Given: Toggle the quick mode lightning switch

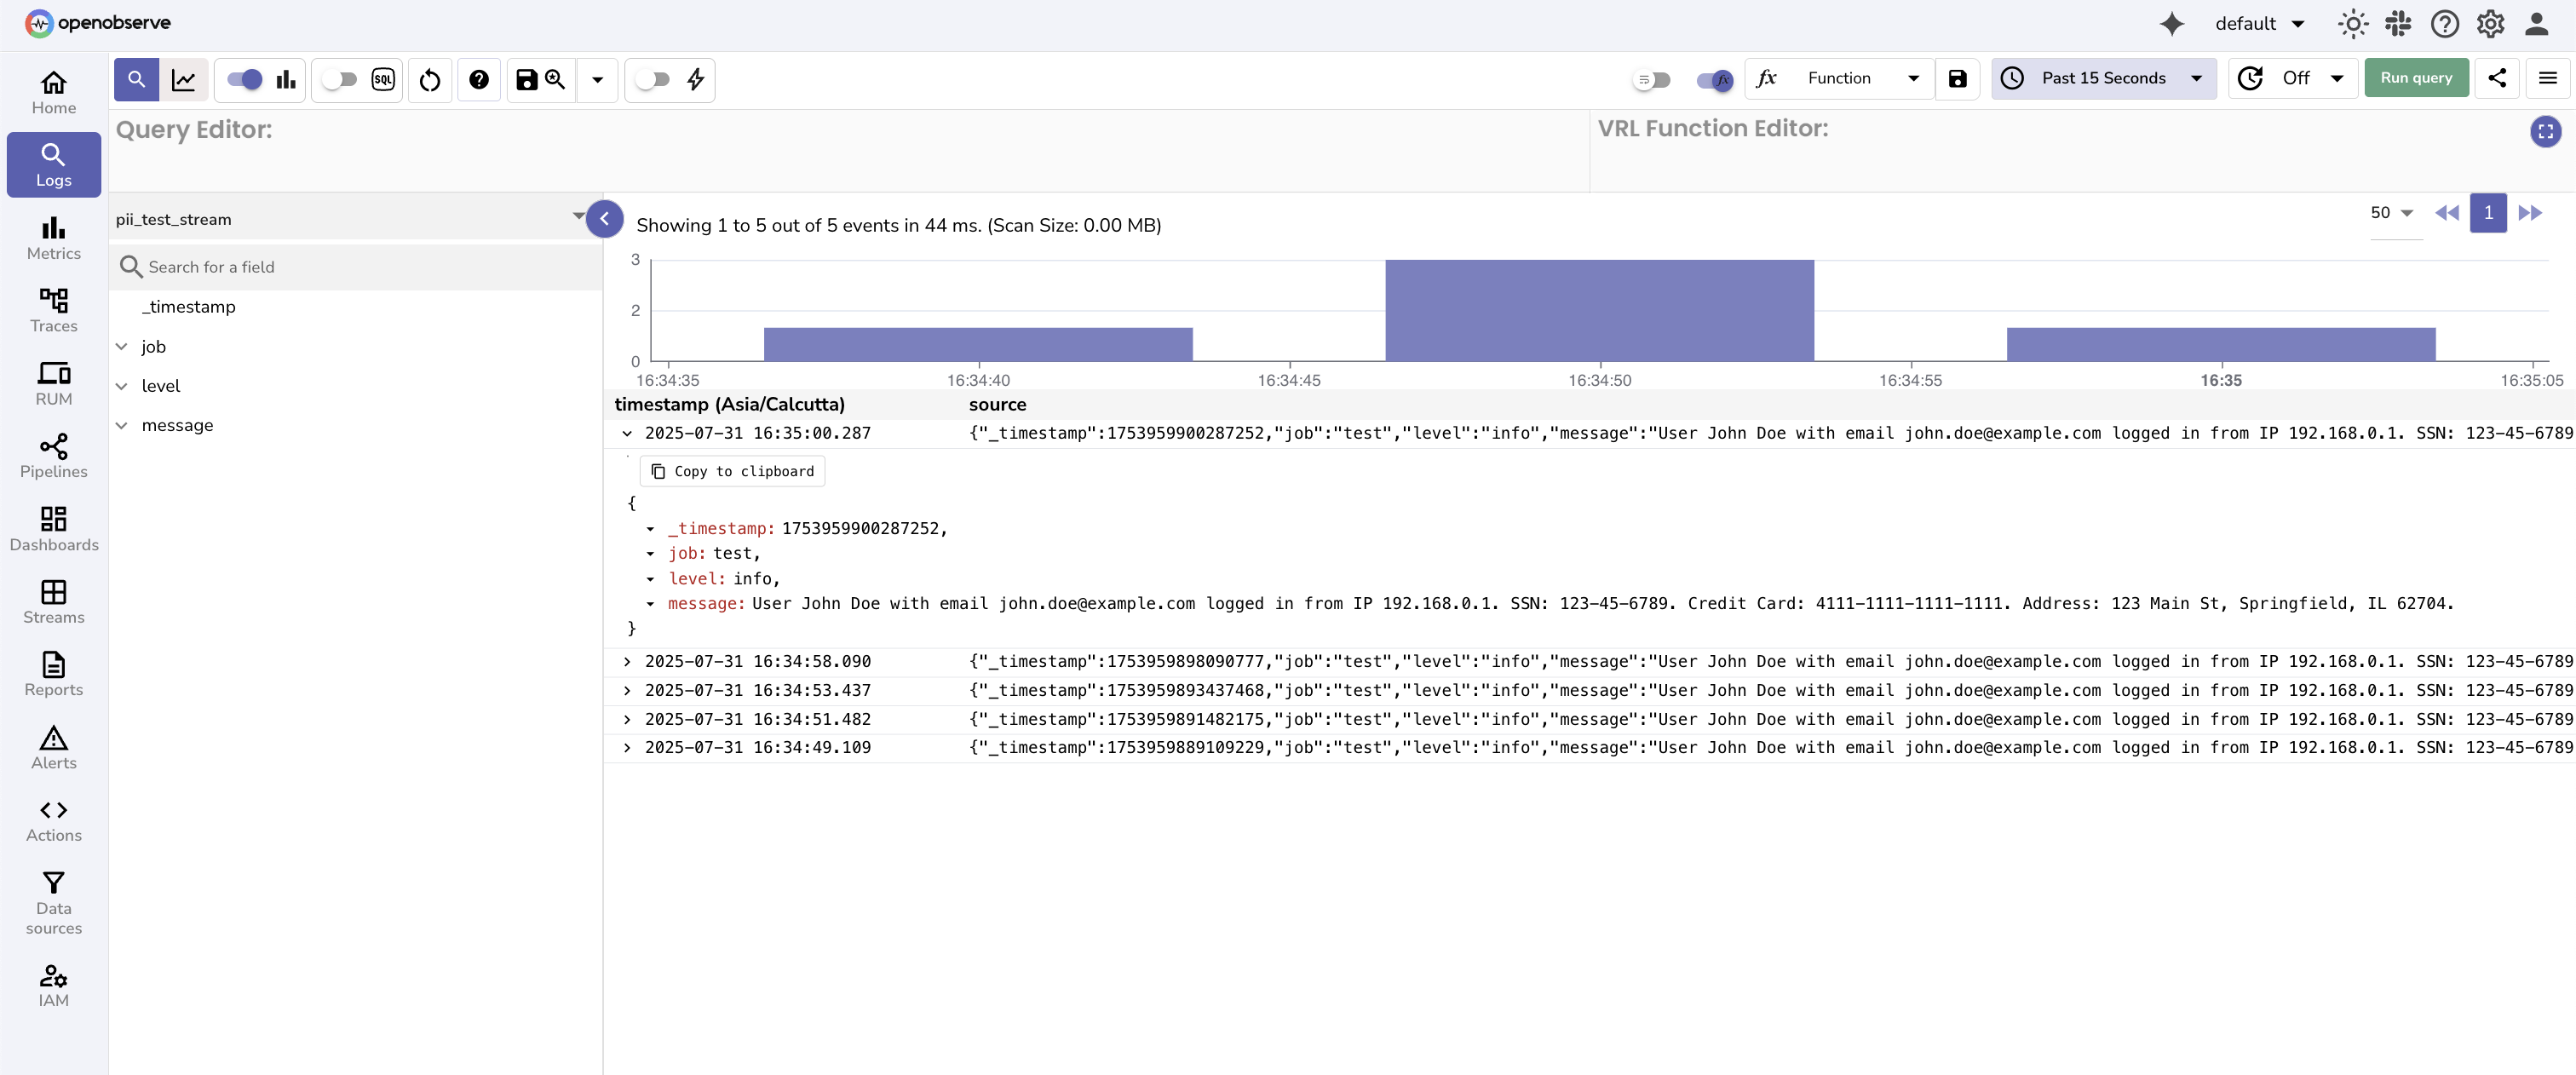Looking at the screenshot, I should click(653, 80).
